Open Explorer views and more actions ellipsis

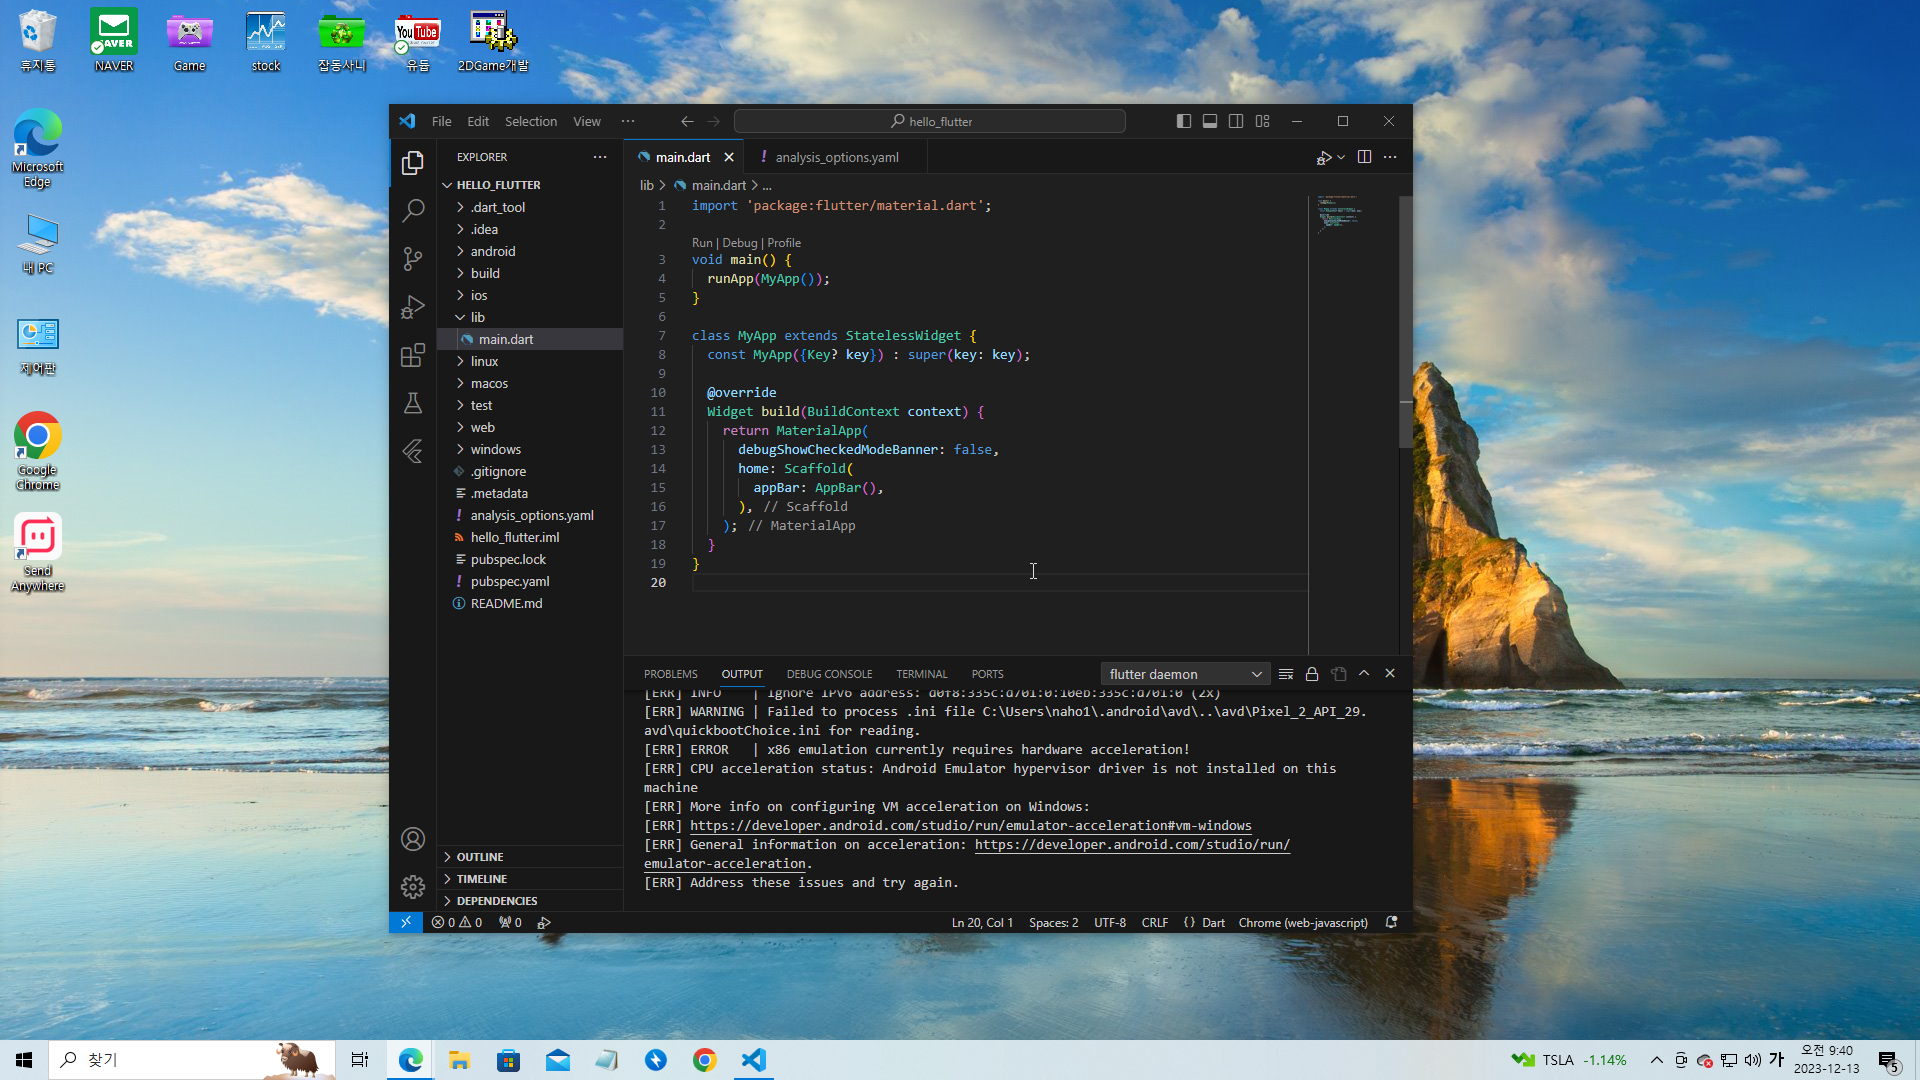click(x=600, y=157)
